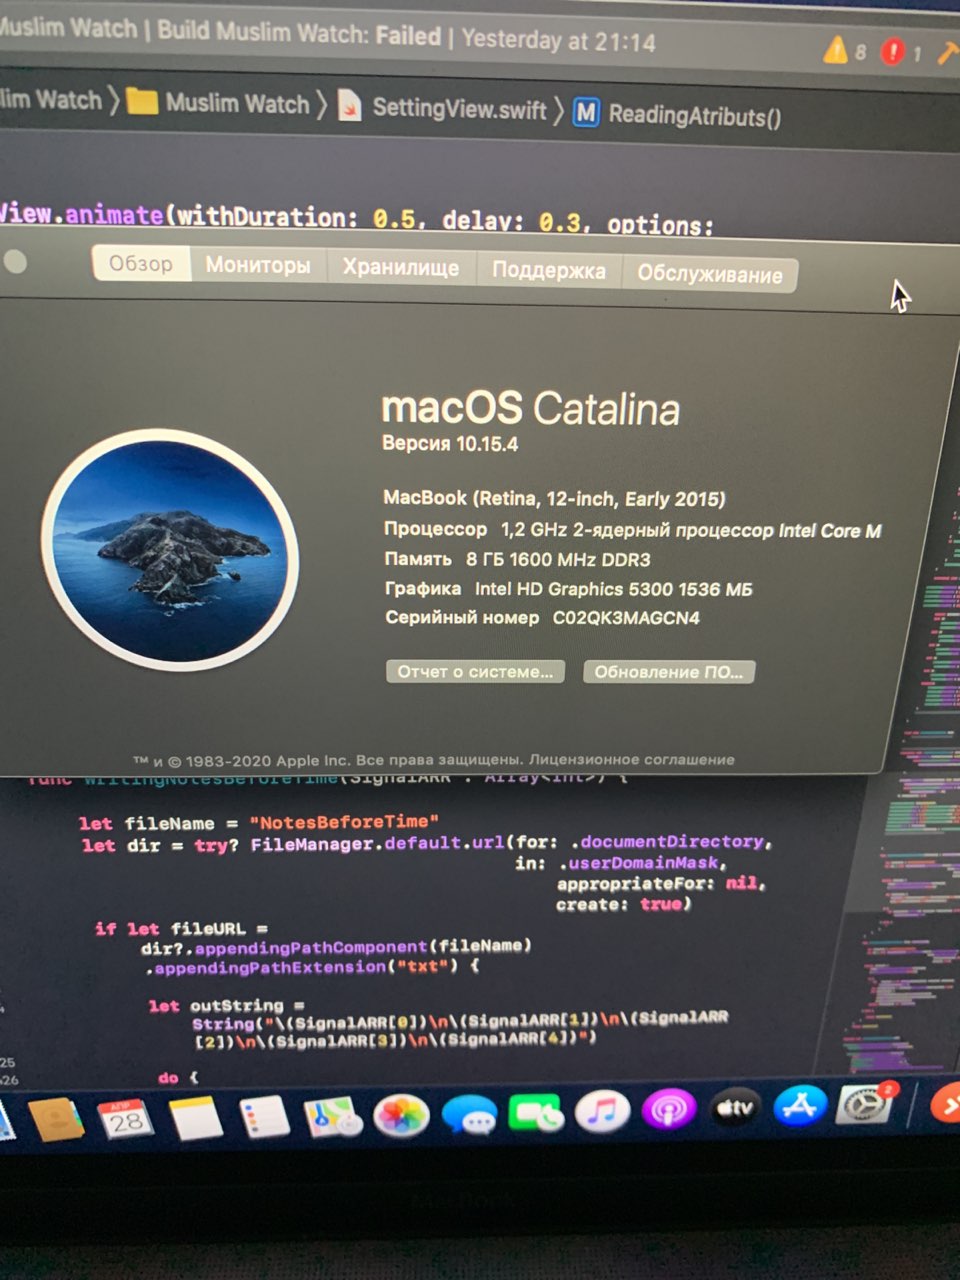Click the Intel Core M processor line

tap(633, 530)
